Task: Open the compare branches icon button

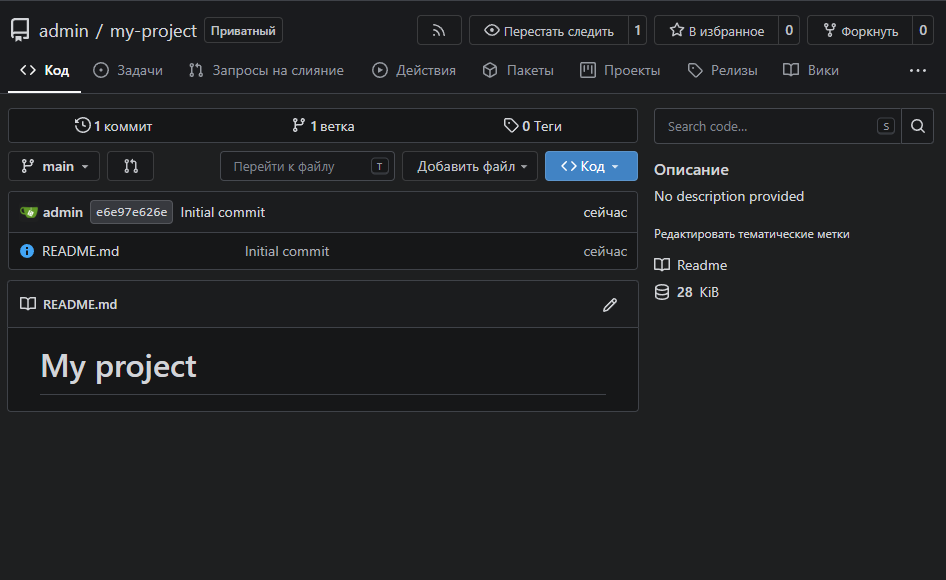Action: (130, 166)
